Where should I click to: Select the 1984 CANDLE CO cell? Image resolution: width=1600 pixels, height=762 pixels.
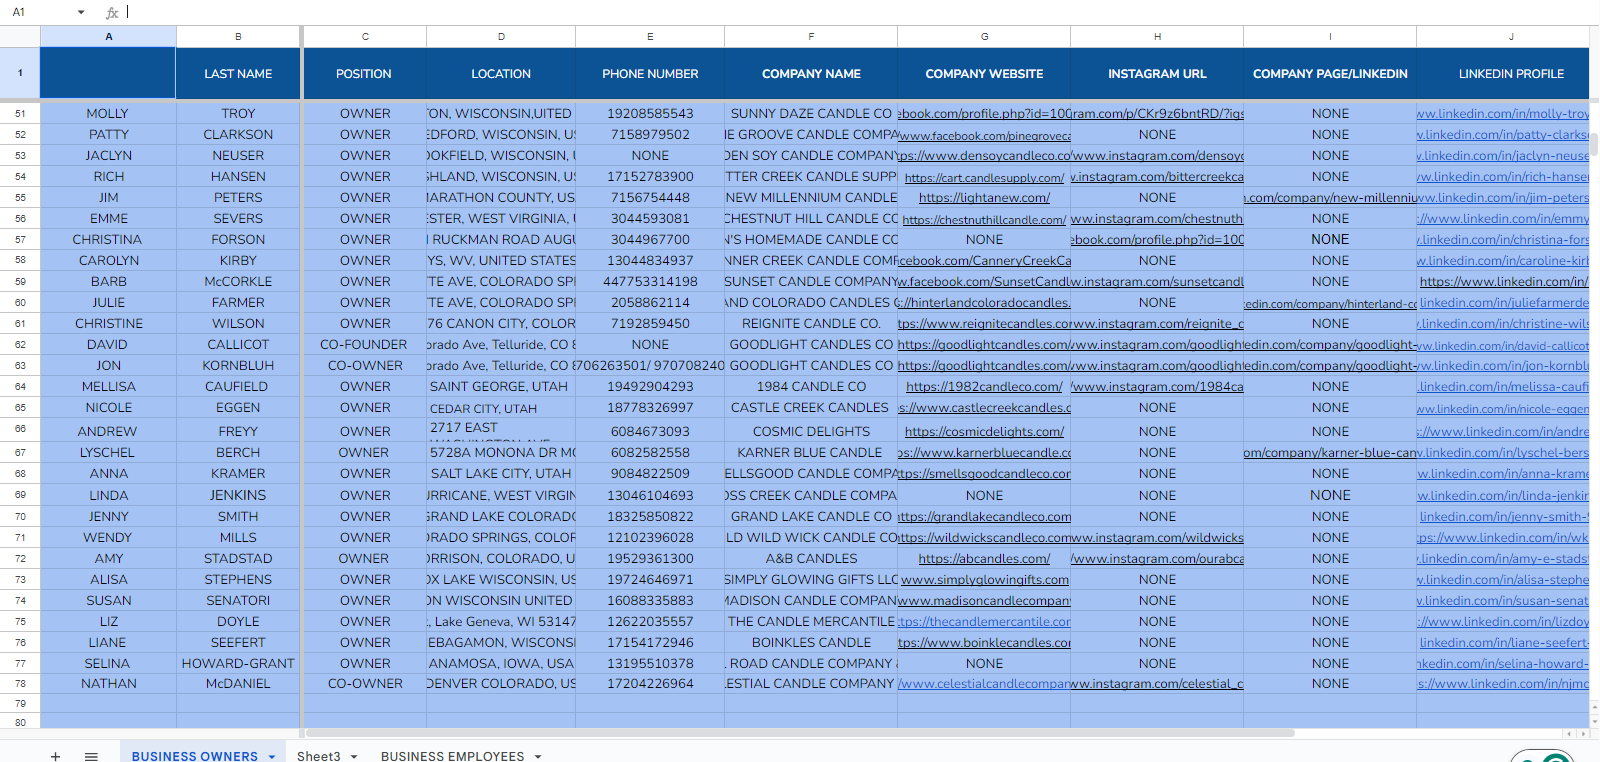click(811, 387)
